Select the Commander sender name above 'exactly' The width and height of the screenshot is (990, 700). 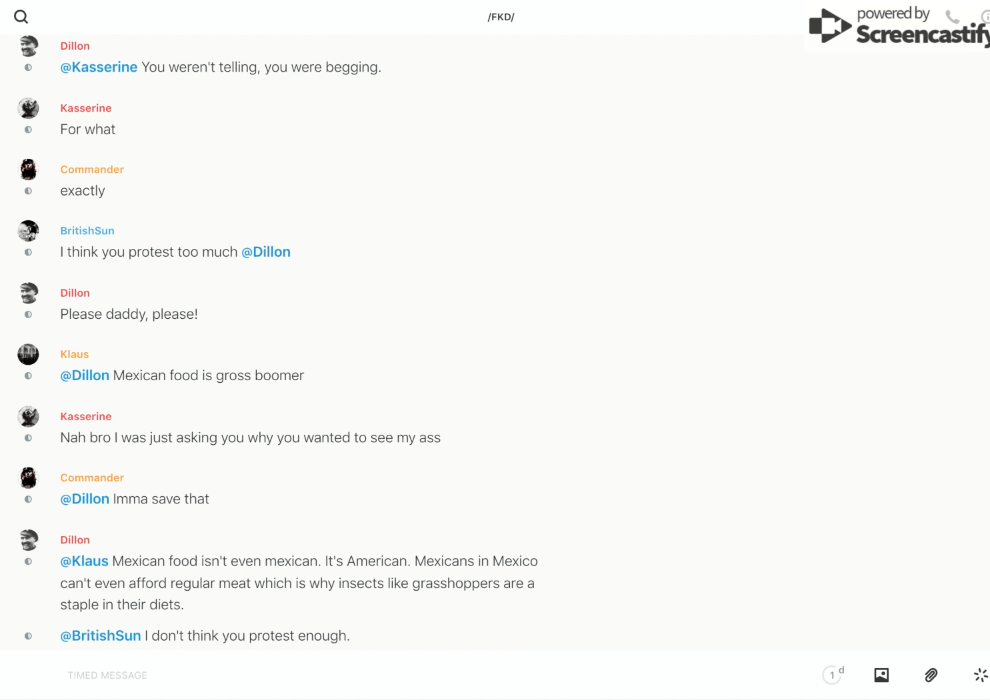[92, 169]
